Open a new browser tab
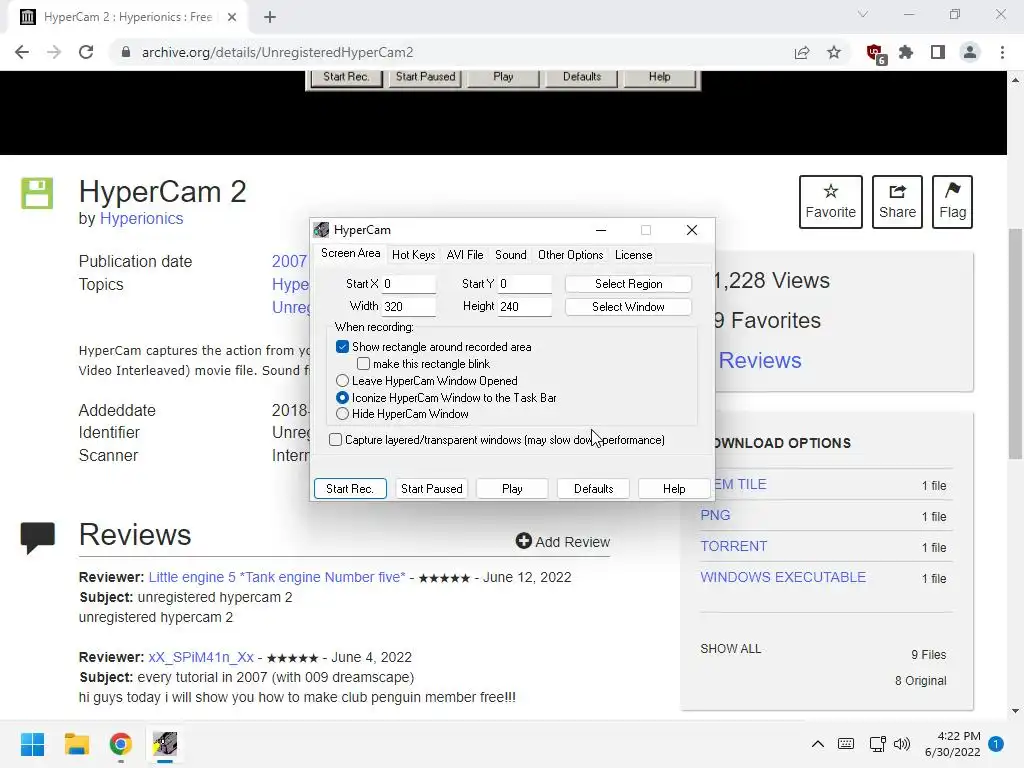The width and height of the screenshot is (1024, 768). point(270,17)
